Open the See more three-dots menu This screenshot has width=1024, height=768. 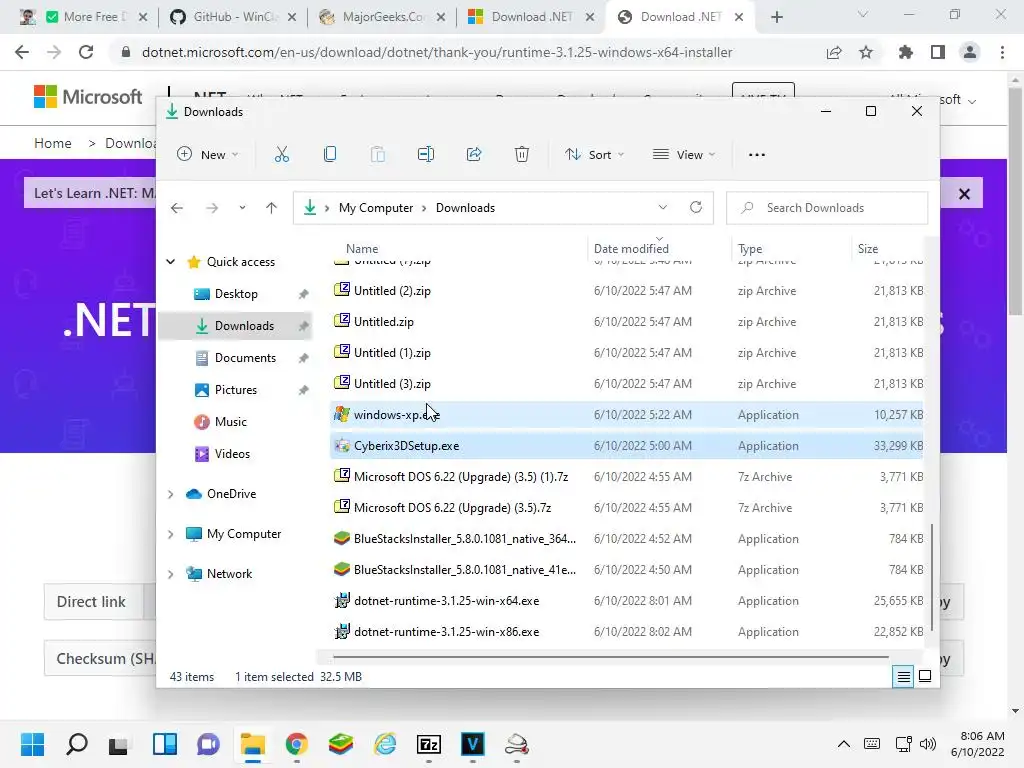point(757,155)
